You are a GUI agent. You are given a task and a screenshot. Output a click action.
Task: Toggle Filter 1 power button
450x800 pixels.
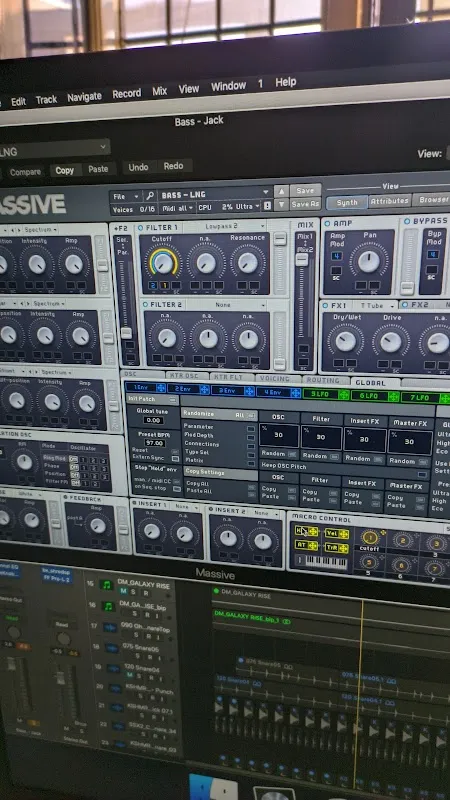tap(139, 227)
